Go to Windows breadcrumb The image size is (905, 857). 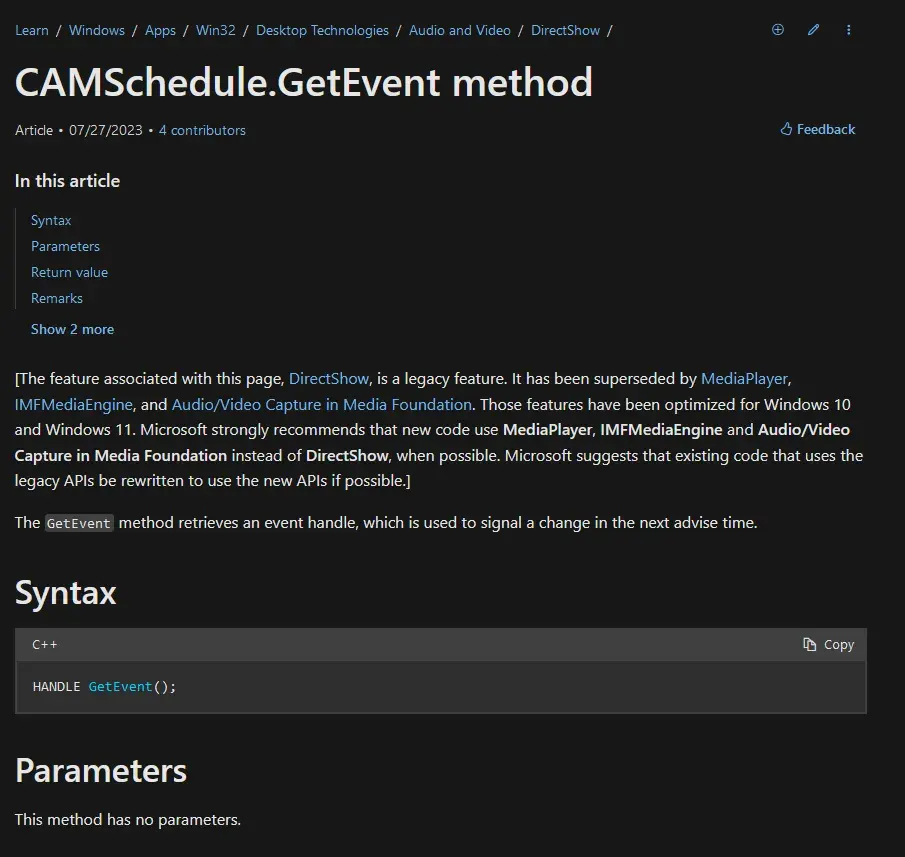pyautogui.click(x=96, y=30)
